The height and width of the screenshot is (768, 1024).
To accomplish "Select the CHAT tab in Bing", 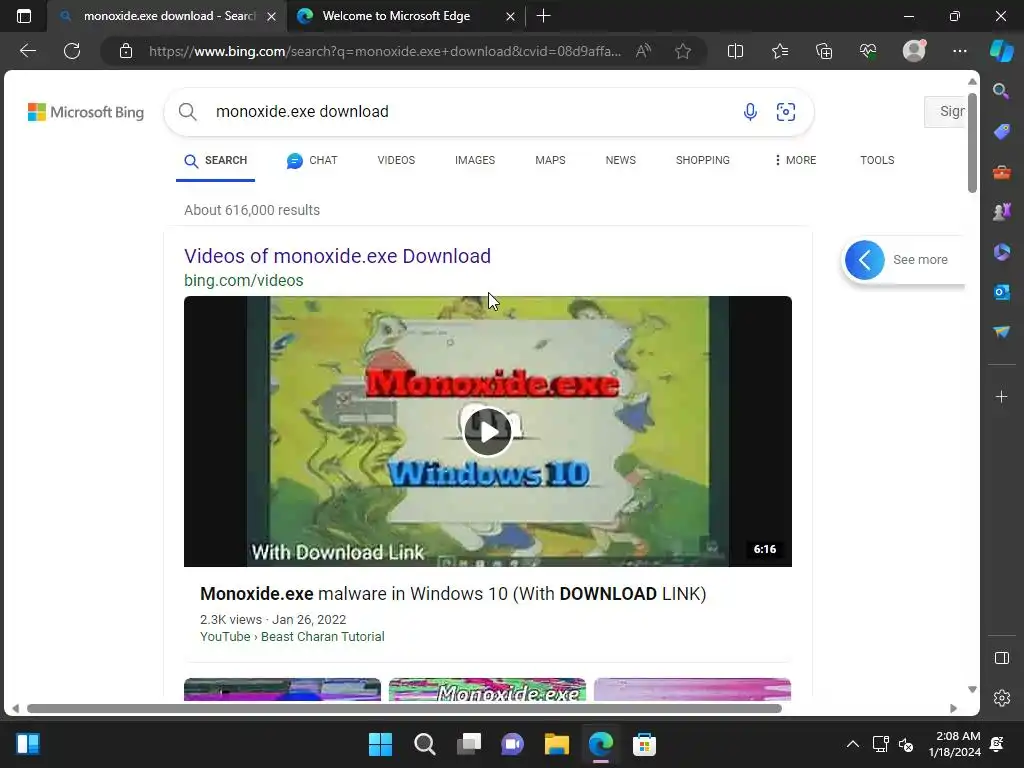I will tap(312, 160).
